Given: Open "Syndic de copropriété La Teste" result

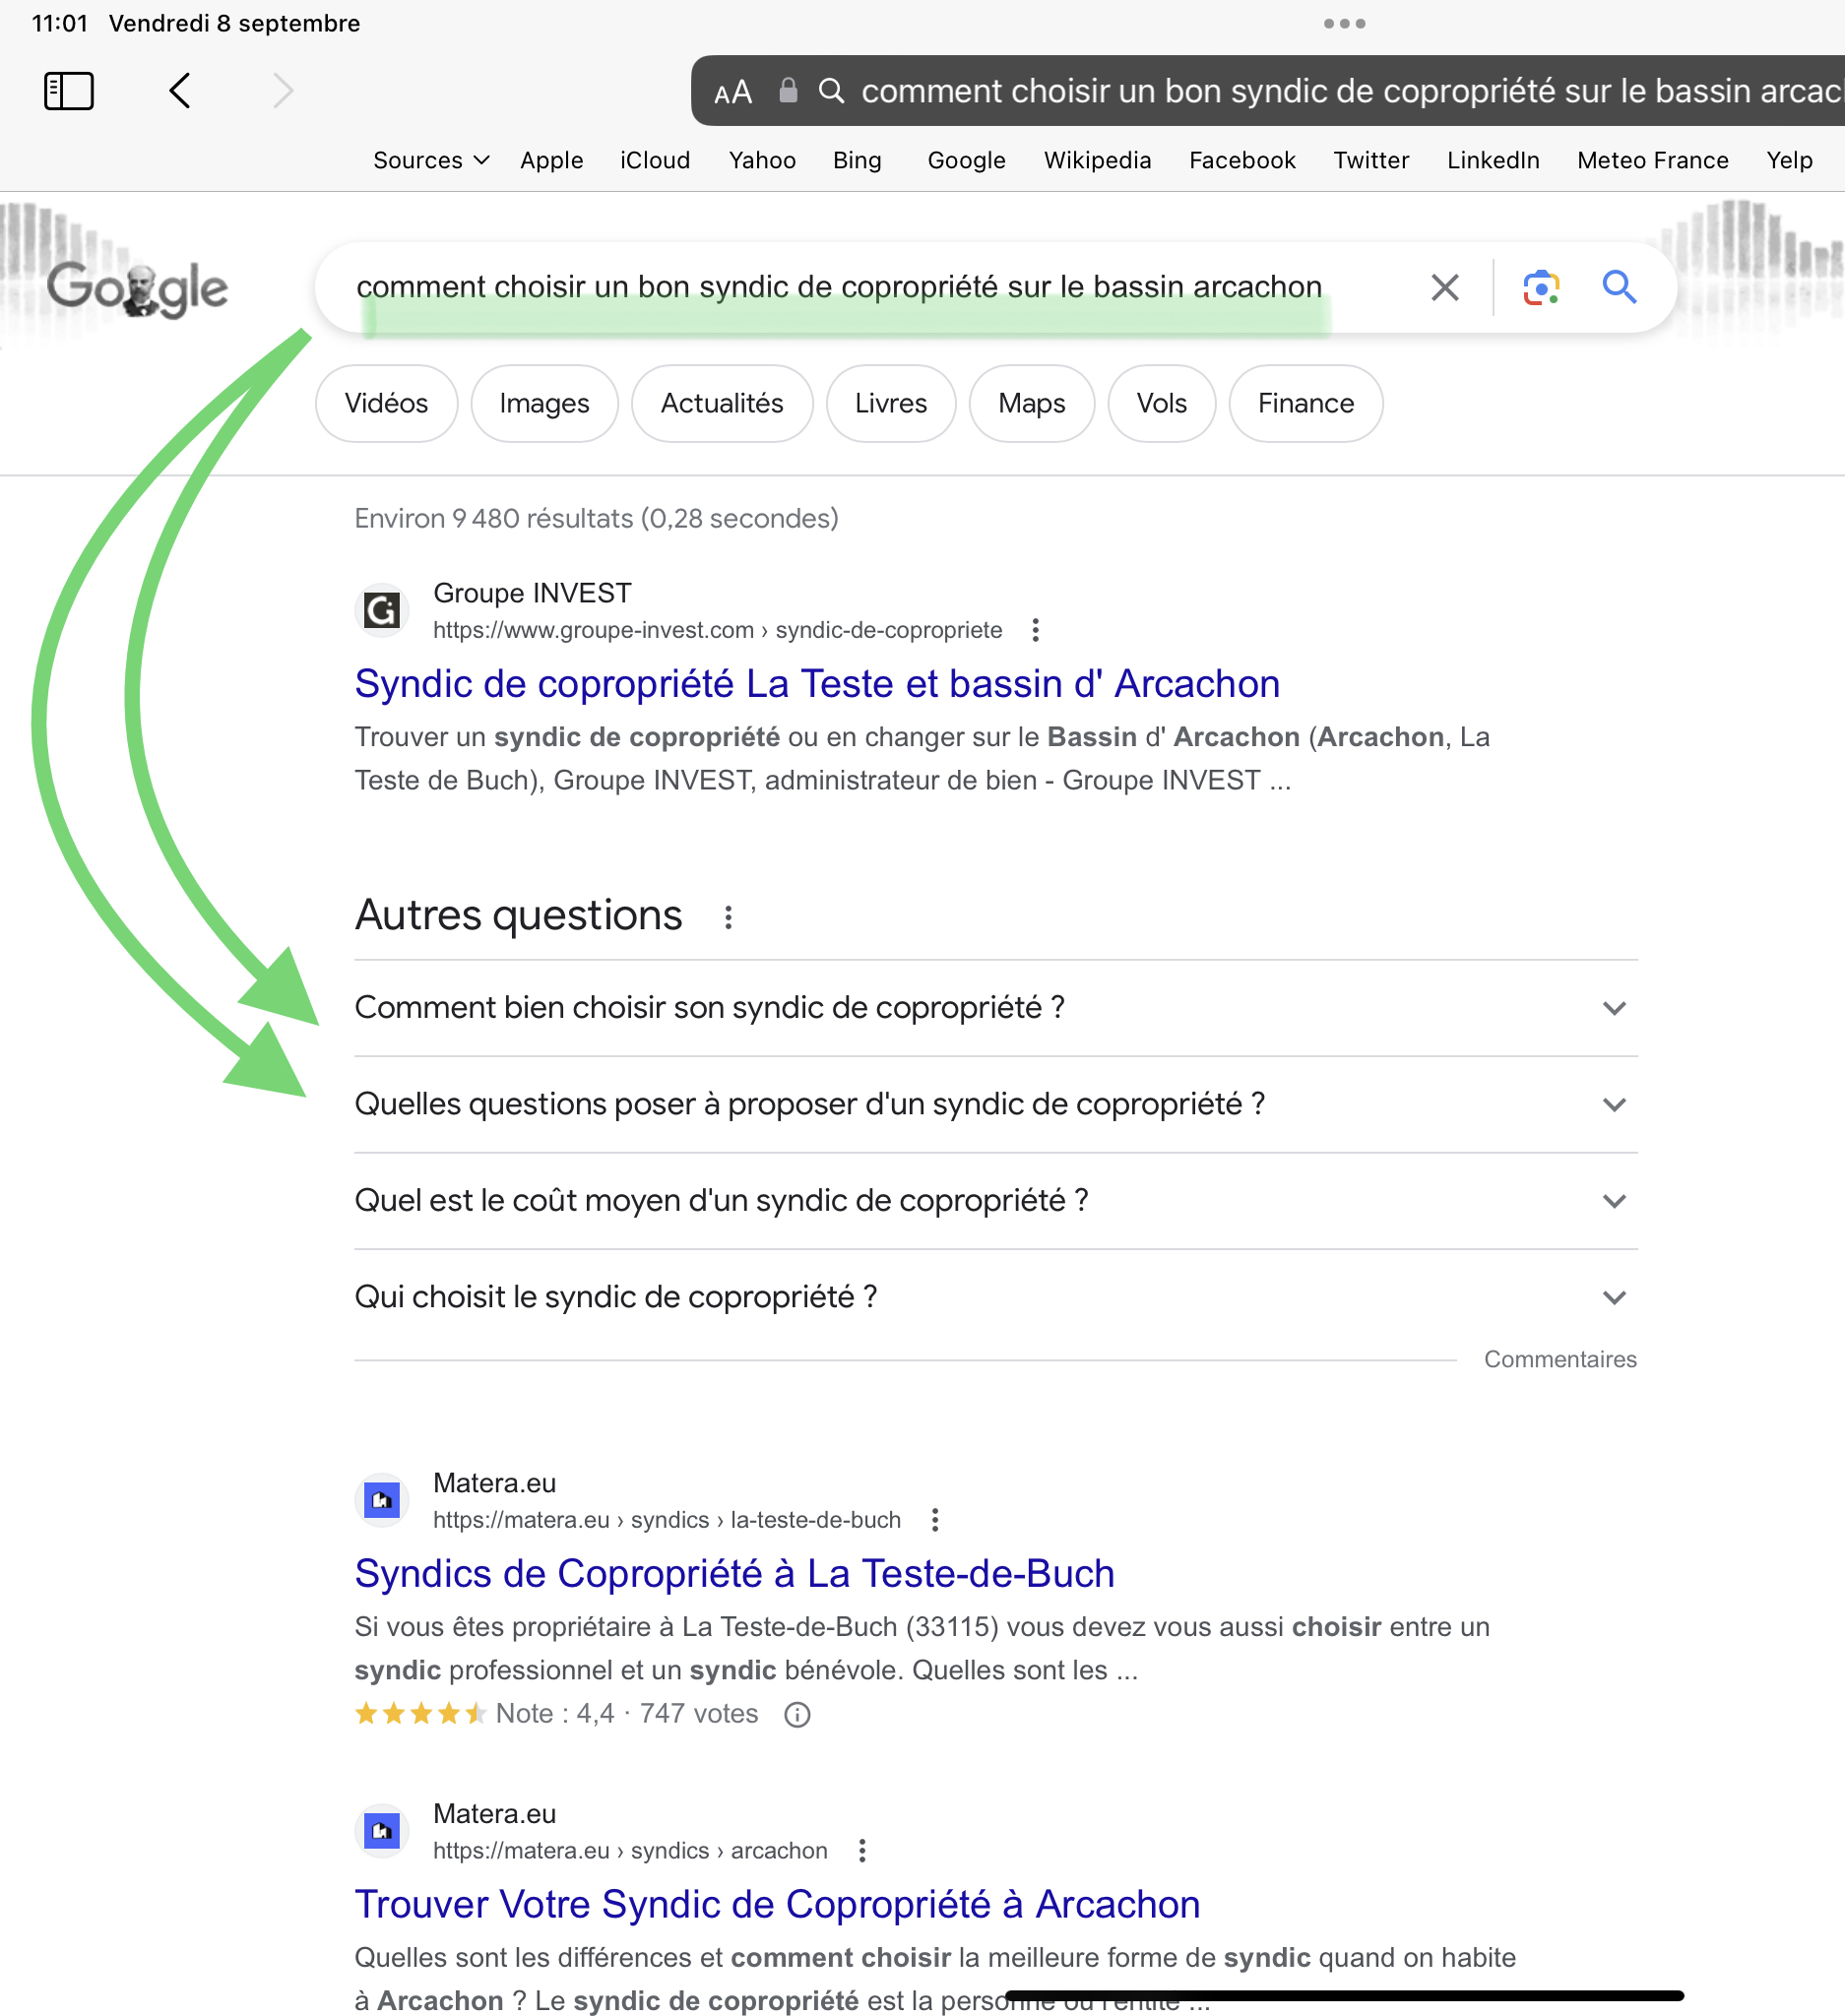Looking at the screenshot, I should coord(816,684).
